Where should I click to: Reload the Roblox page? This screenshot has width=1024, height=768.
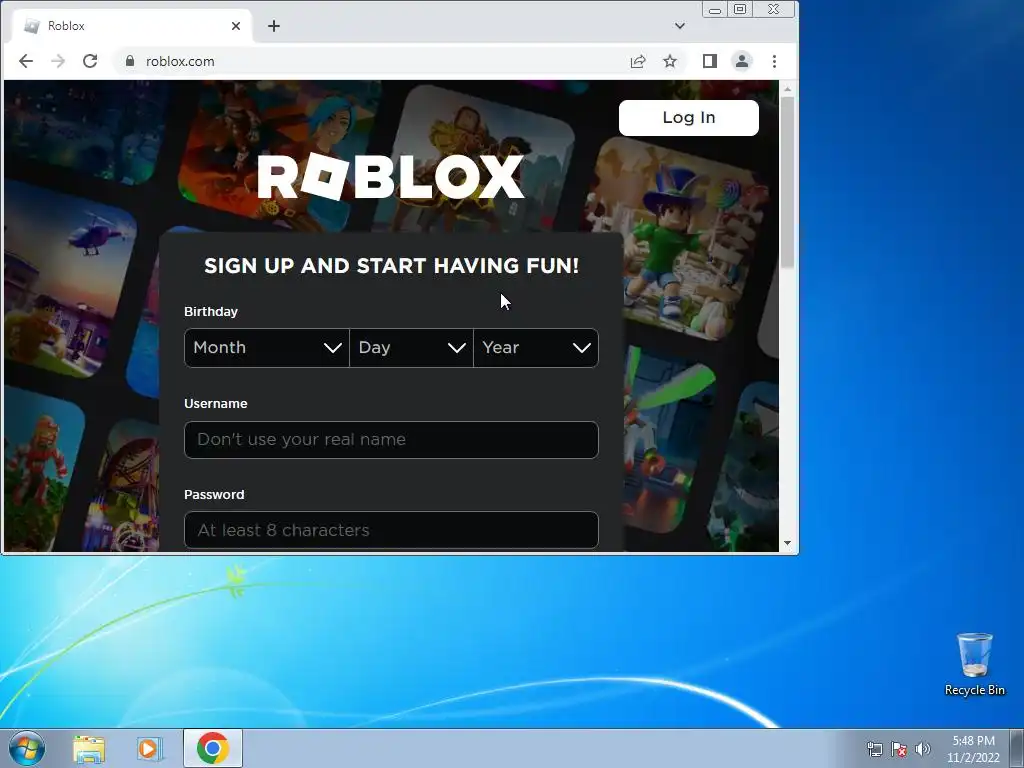coord(90,61)
